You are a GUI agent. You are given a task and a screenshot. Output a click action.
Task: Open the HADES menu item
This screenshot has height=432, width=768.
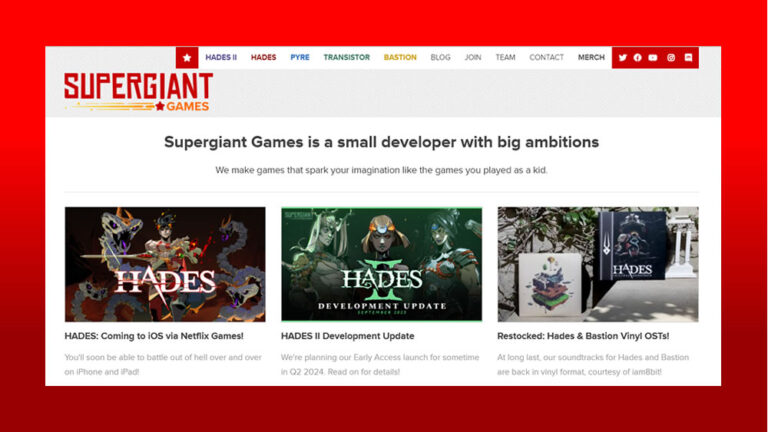[x=264, y=57]
